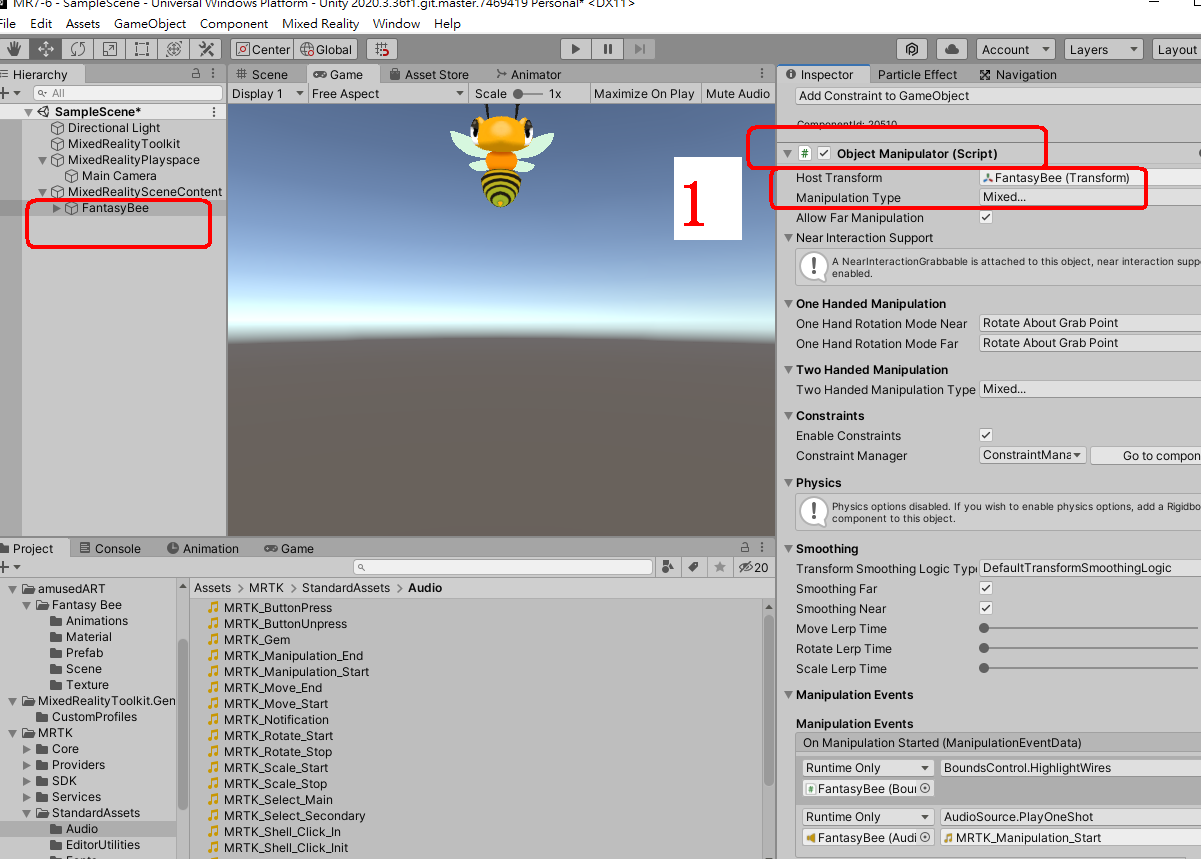The image size is (1201, 859).
Task: Switch to the Scene tab
Action: 261,74
